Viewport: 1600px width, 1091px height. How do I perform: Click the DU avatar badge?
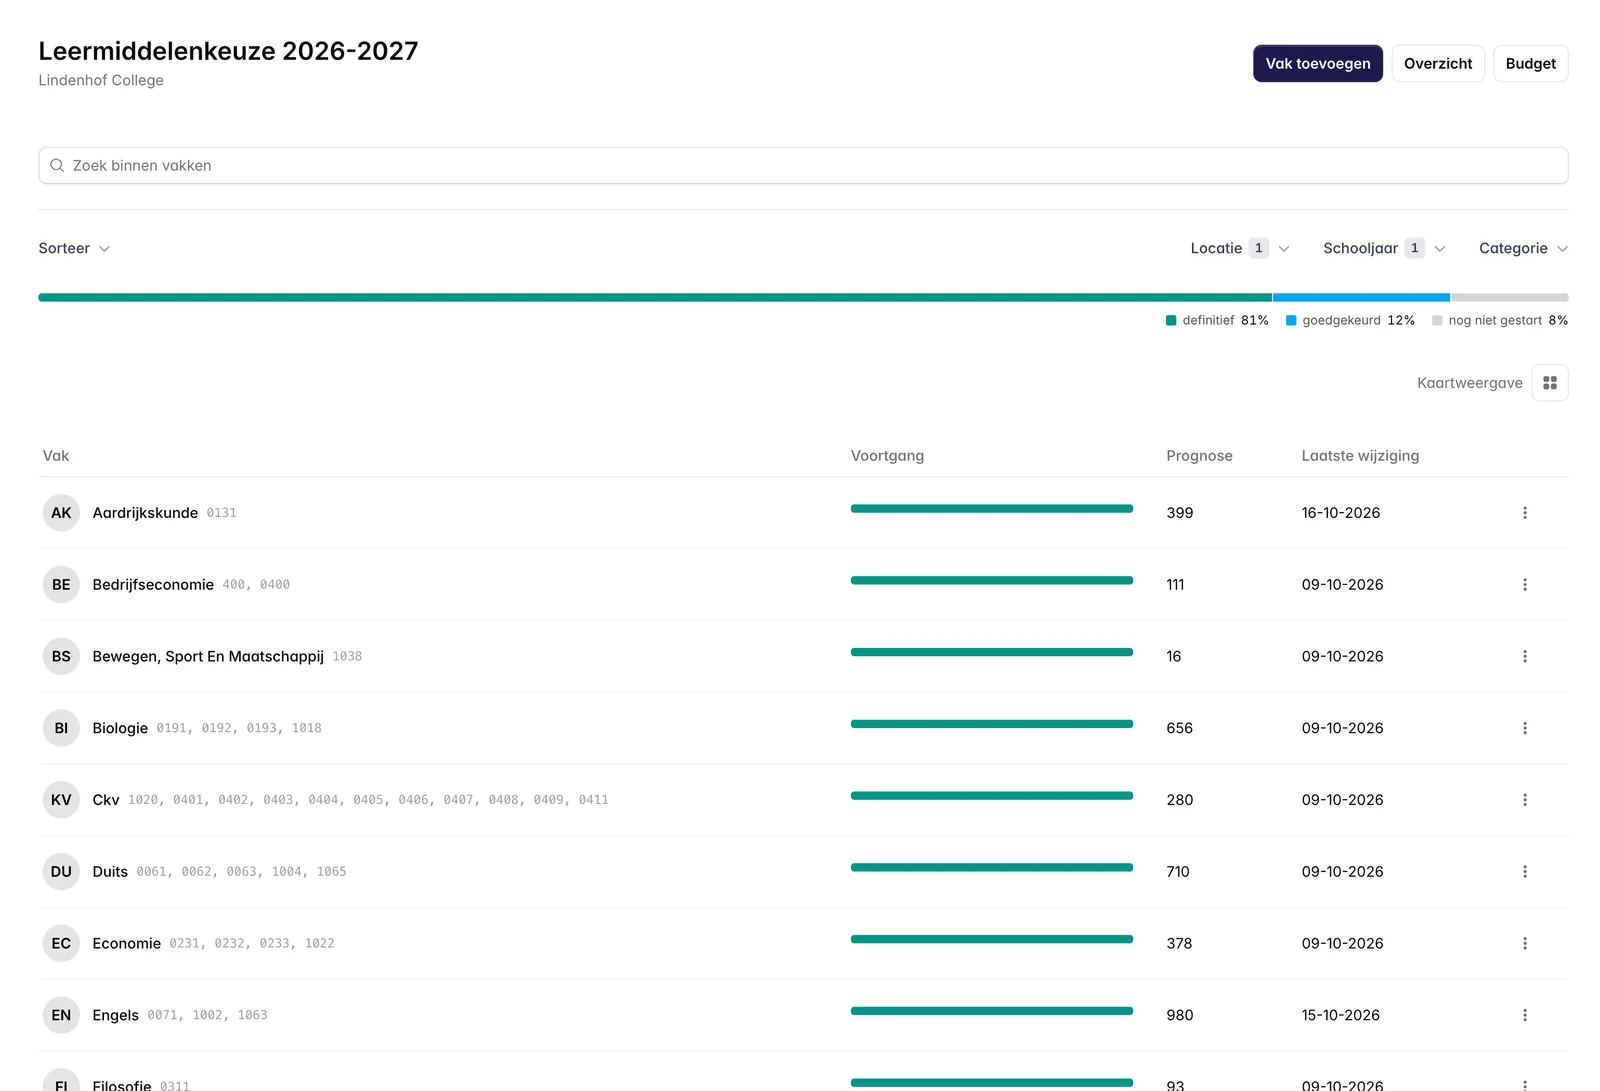click(61, 872)
